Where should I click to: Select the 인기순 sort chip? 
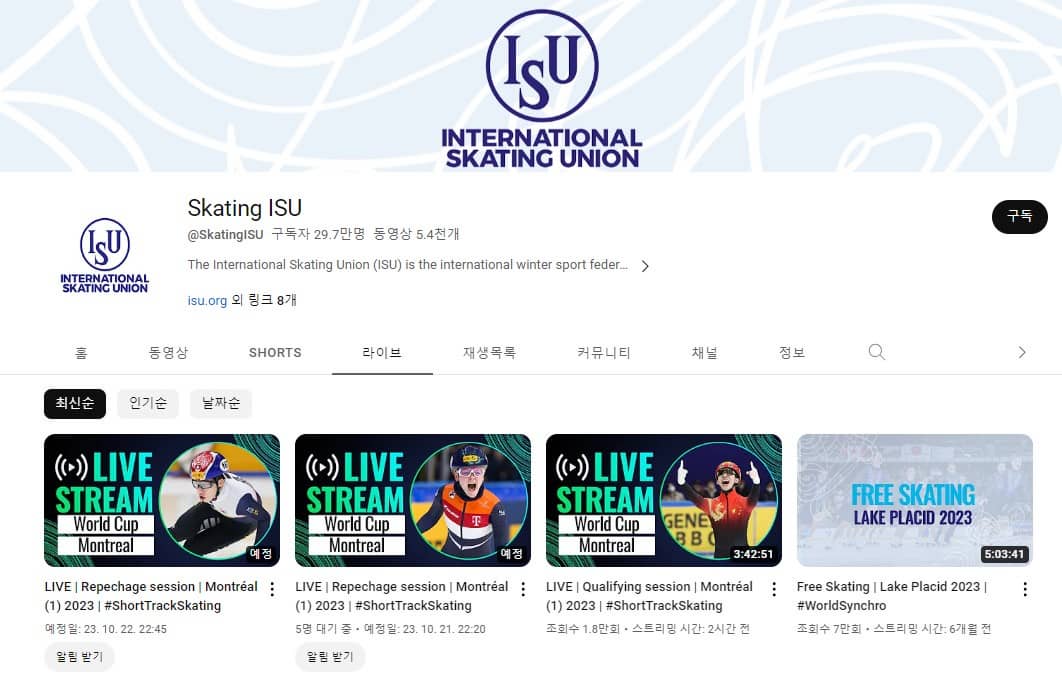coord(148,404)
